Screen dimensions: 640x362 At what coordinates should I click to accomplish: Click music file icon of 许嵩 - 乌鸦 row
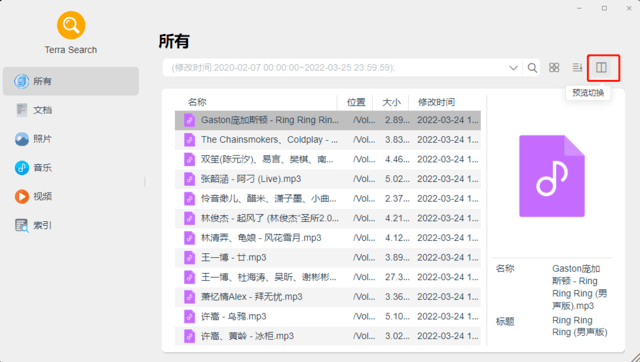click(x=189, y=316)
